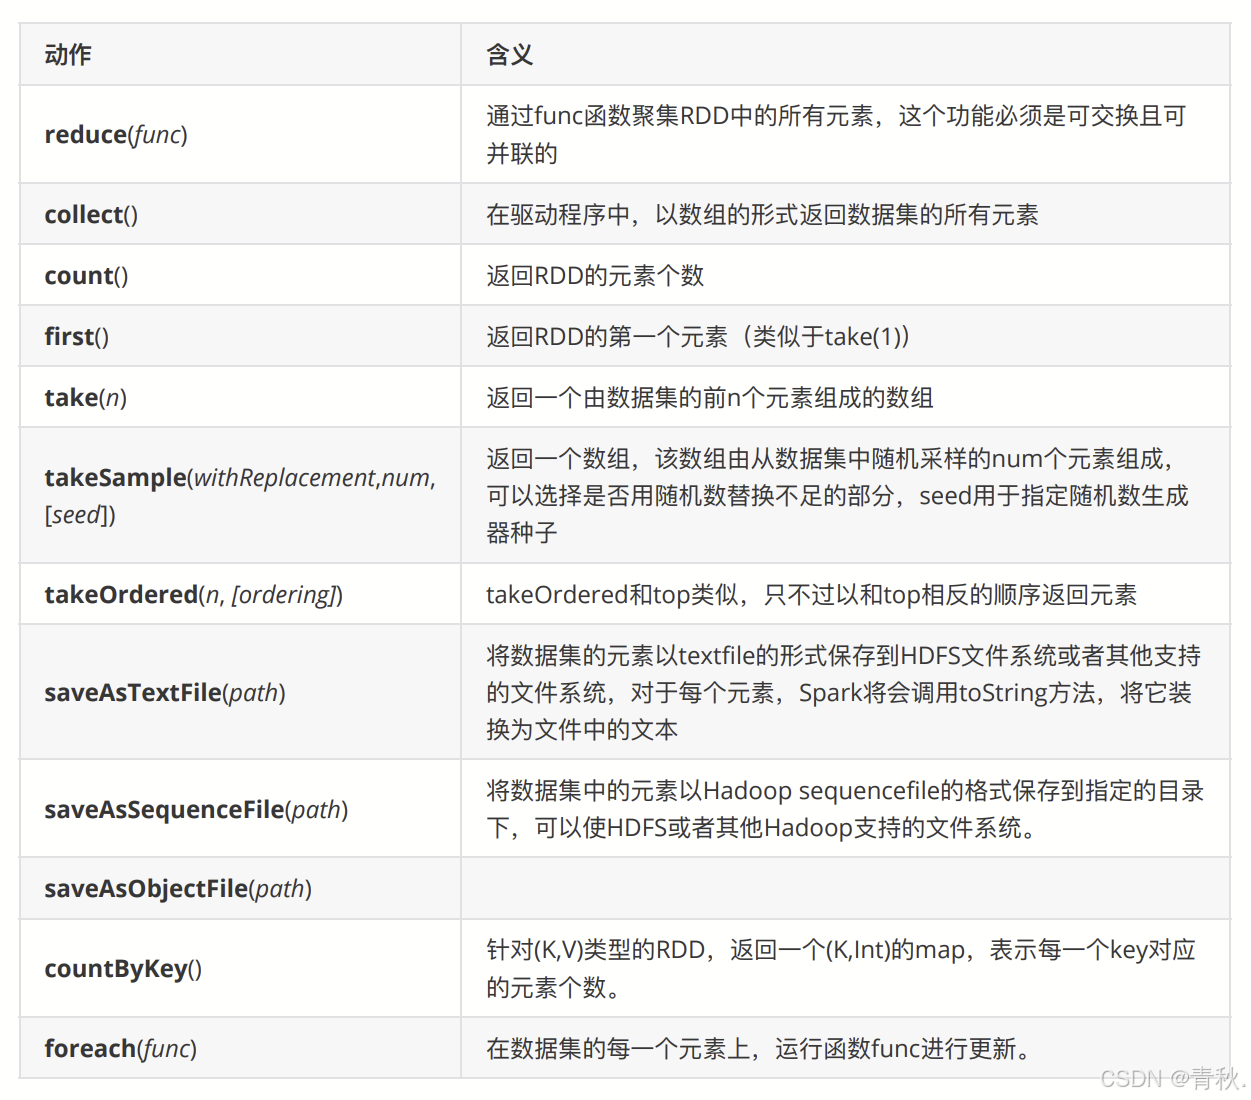Click the takeSample action name
Image resolution: width=1251 pixels, height=1100 pixels.
pos(115,478)
